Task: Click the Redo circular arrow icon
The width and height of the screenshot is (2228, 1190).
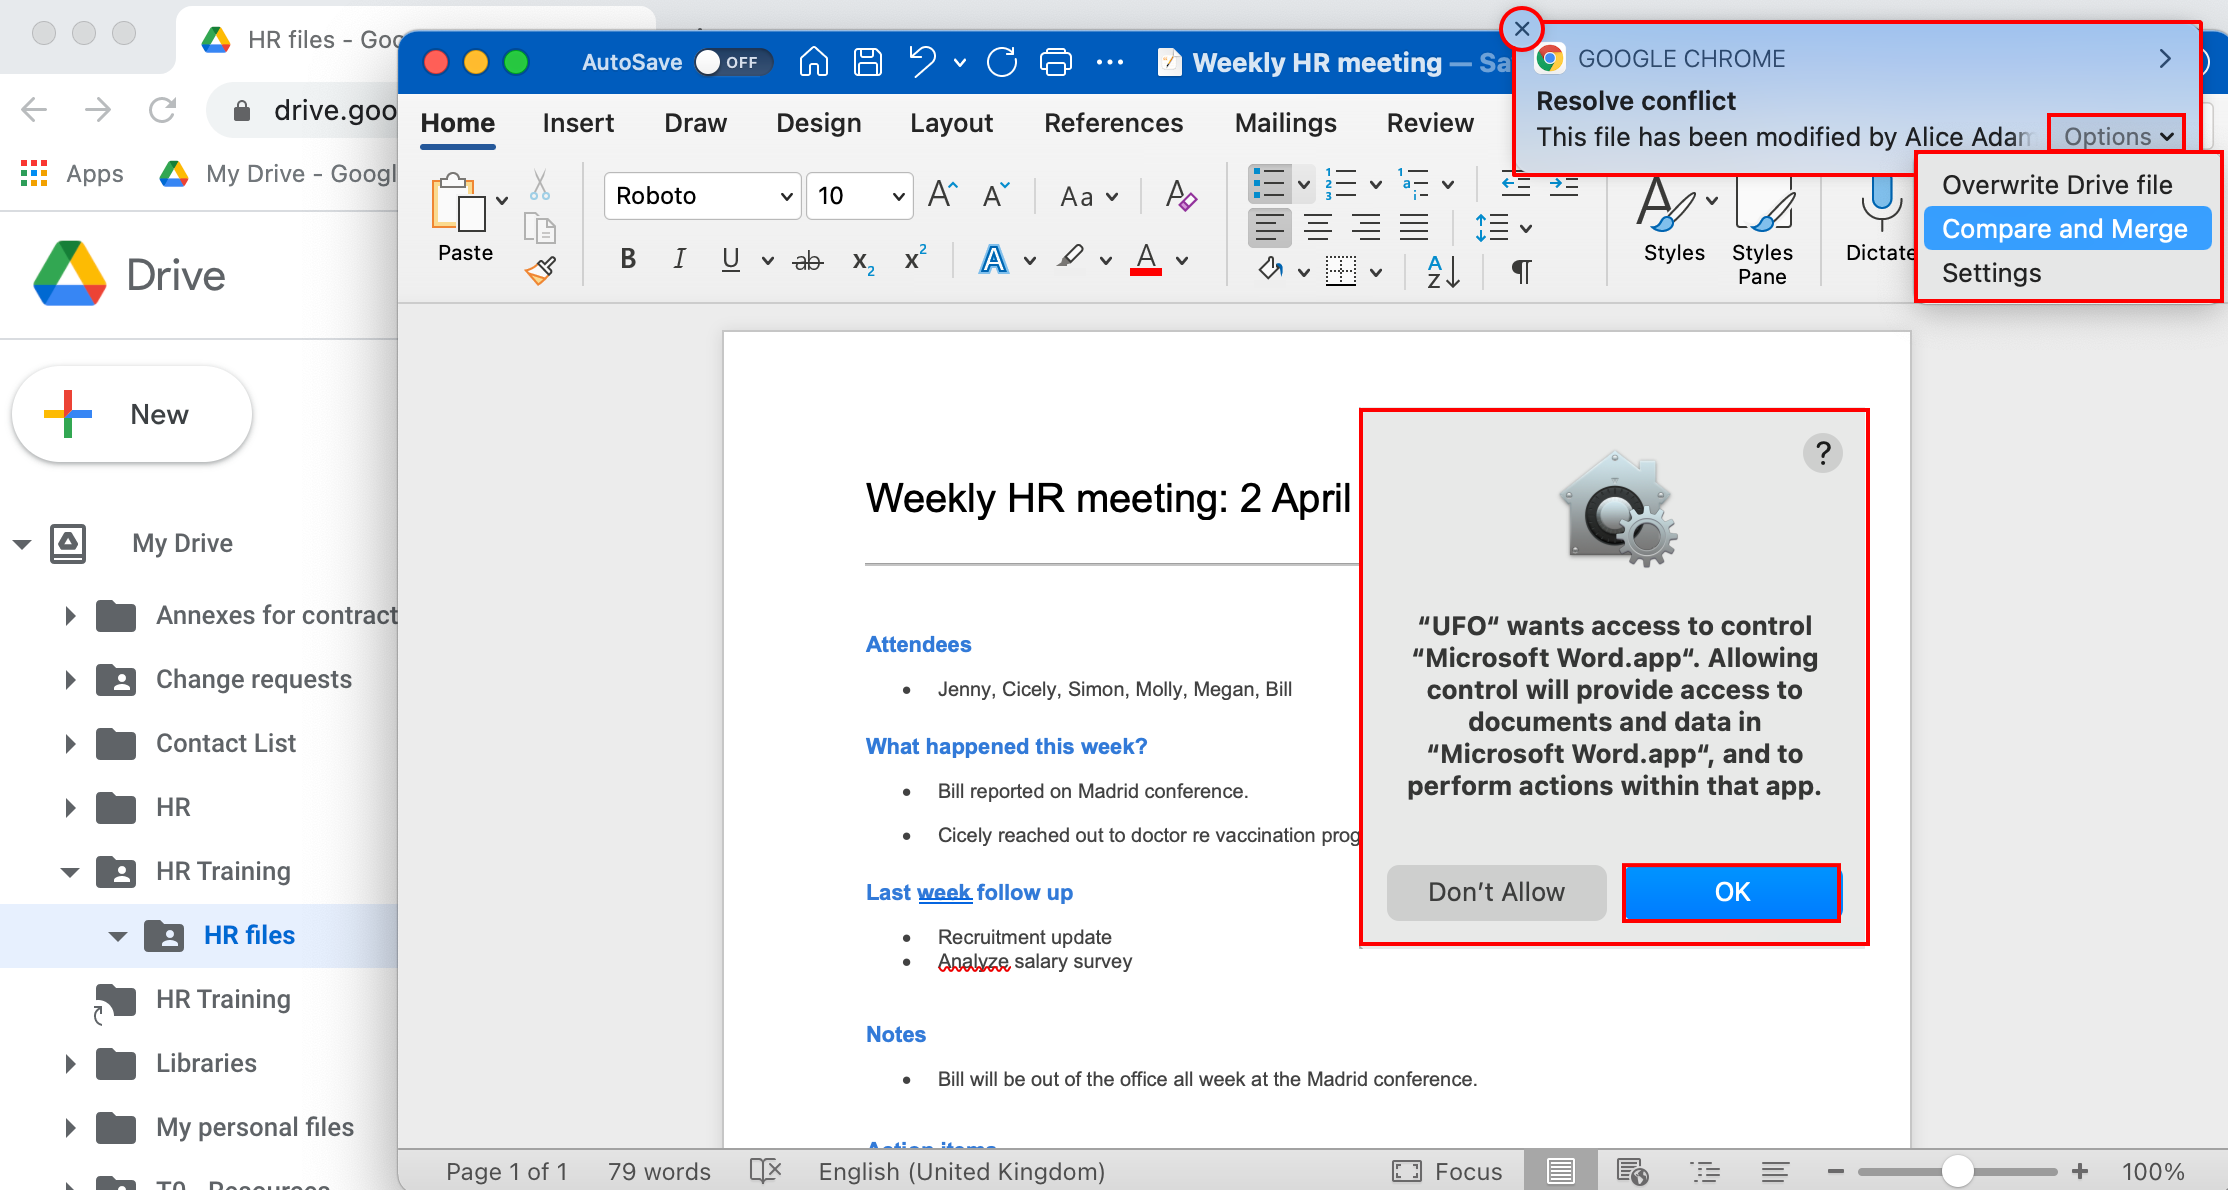Action: point(1002,62)
